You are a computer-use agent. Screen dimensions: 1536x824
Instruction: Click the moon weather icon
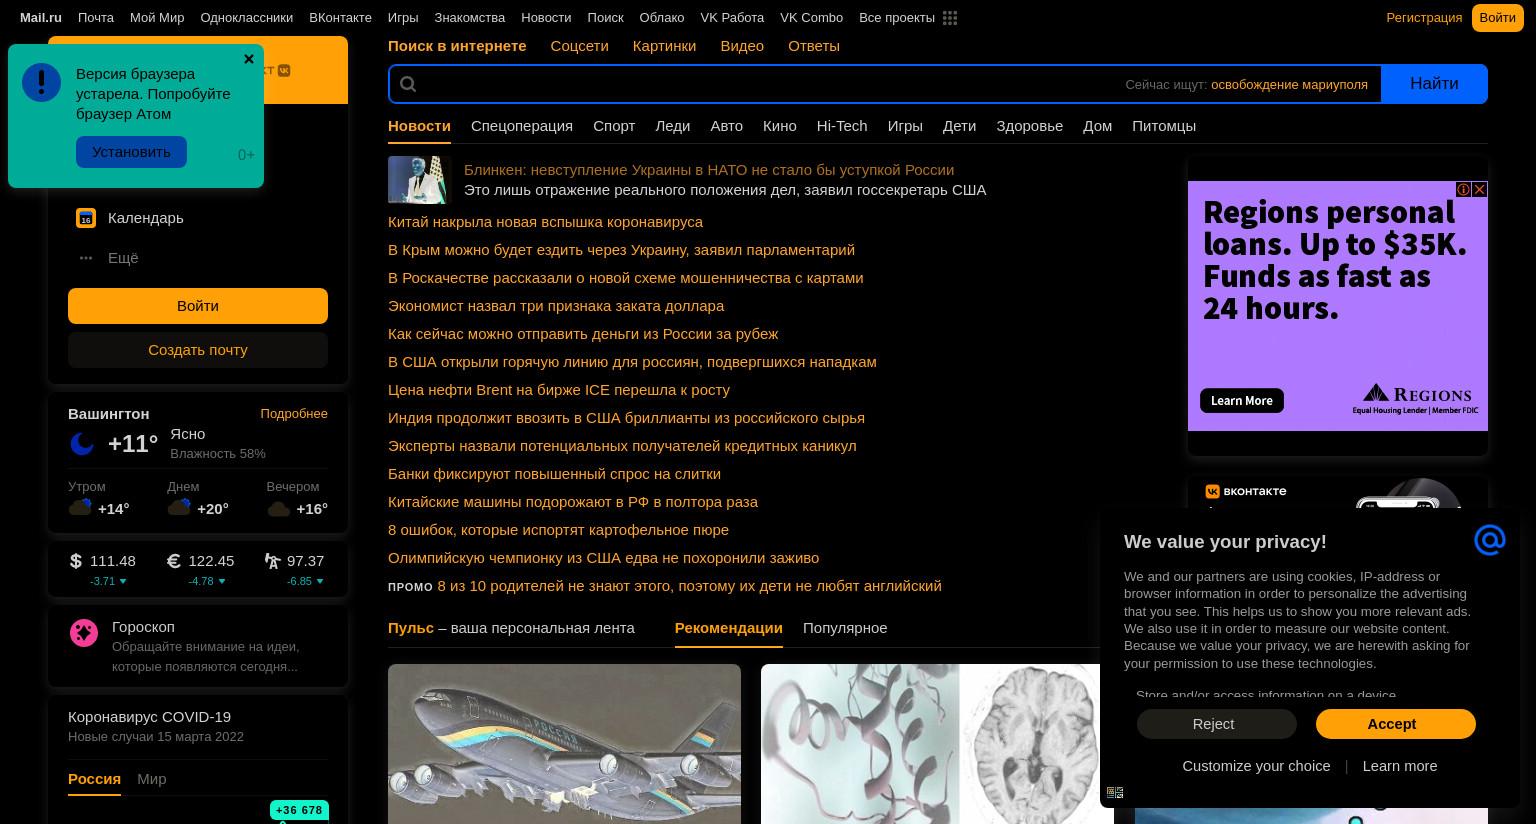pos(82,443)
